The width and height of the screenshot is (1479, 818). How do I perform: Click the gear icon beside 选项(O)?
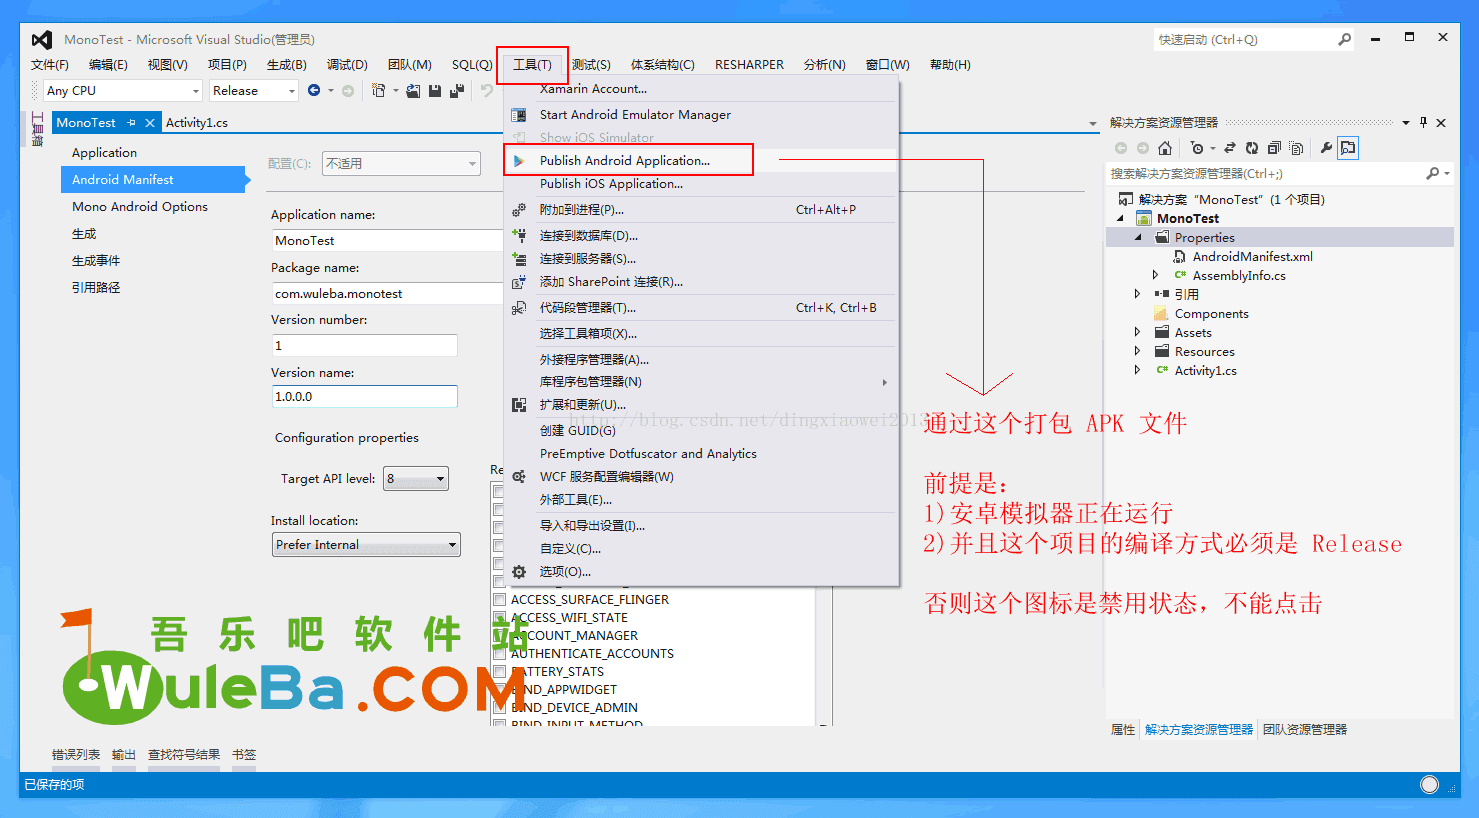[x=519, y=572]
